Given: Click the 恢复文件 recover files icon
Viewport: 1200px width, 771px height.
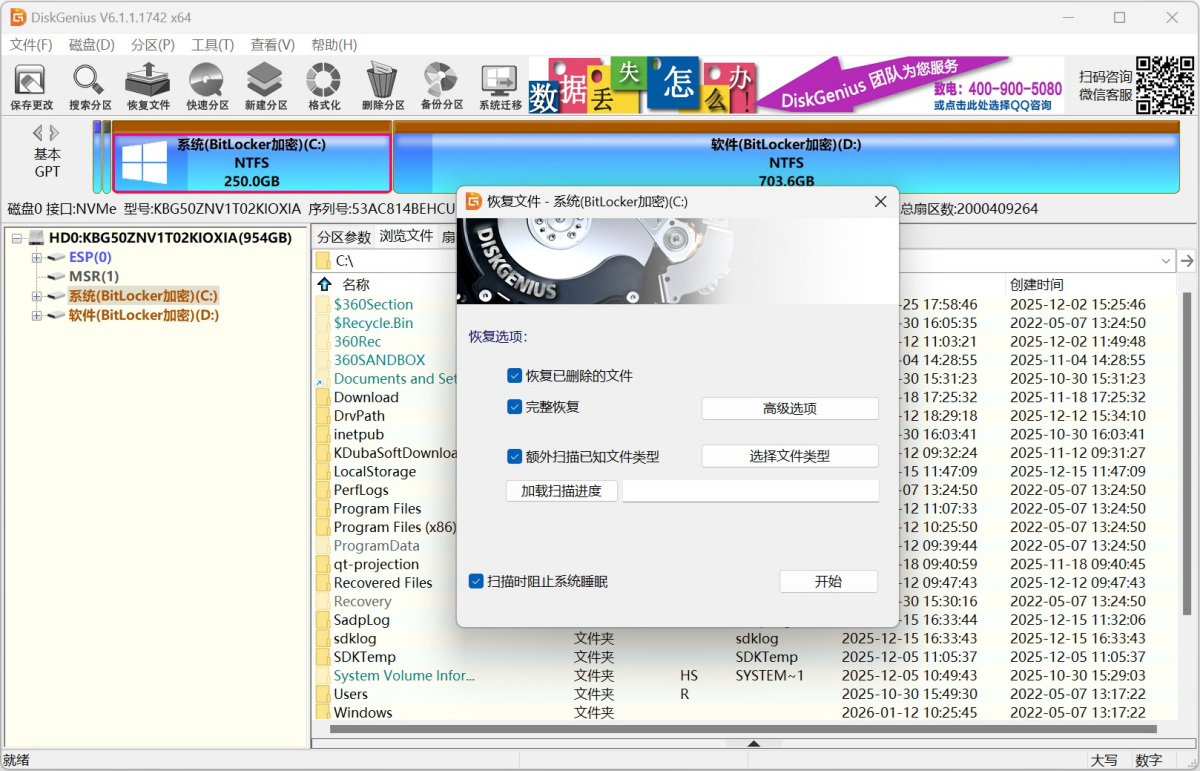Looking at the screenshot, I should 148,86.
